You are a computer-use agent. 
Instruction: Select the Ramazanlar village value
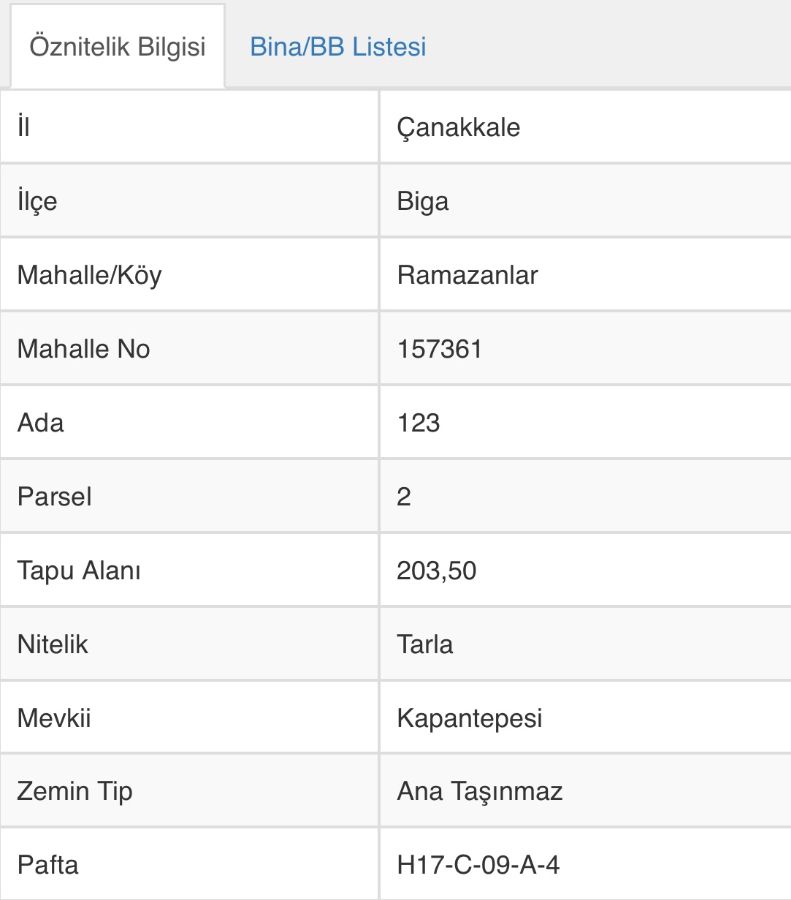(467, 275)
